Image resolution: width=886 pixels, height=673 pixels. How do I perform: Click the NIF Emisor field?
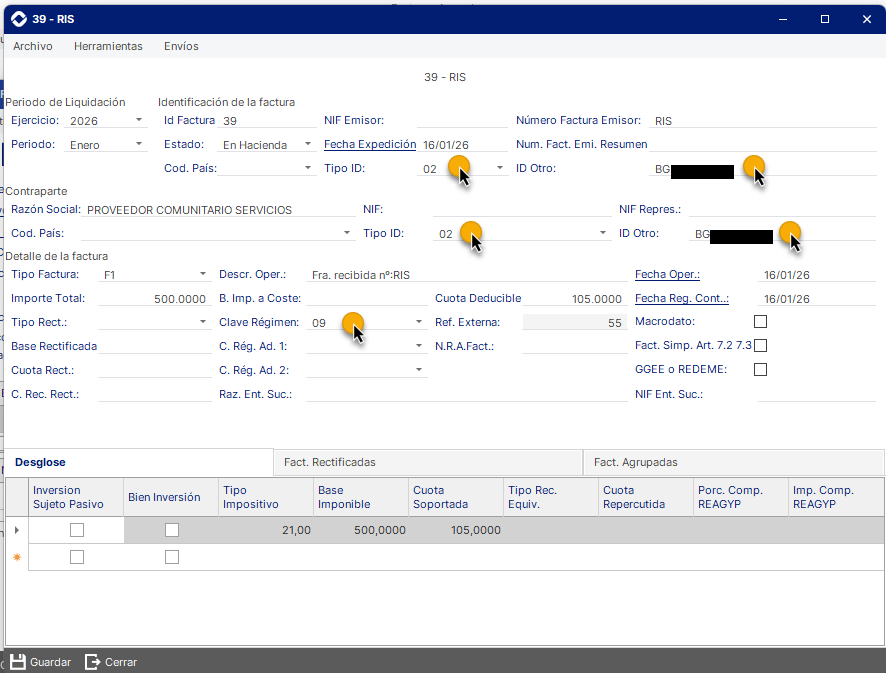point(462,120)
